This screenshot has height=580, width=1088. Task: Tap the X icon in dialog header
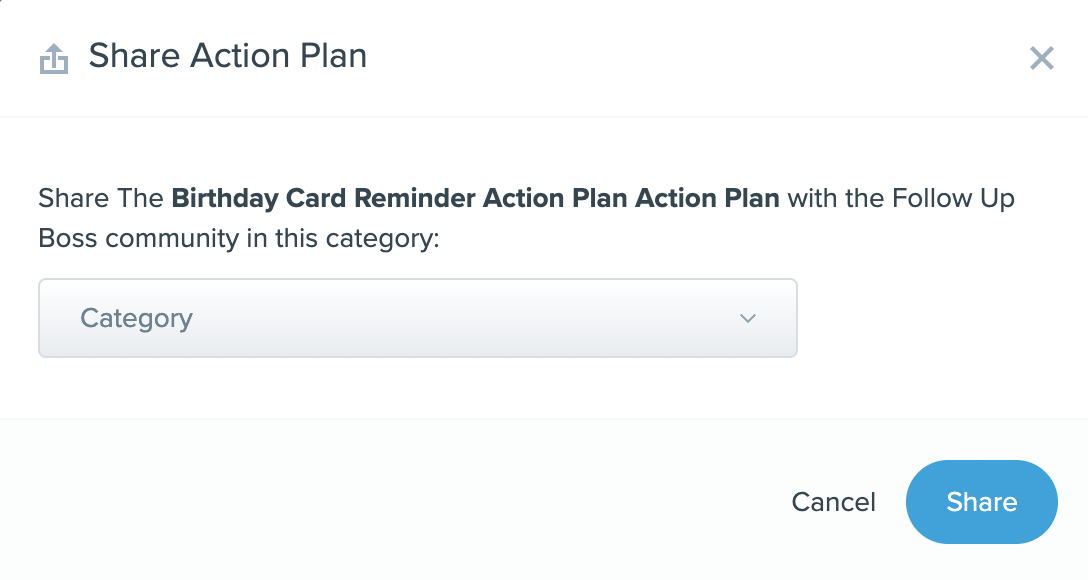pyautogui.click(x=1042, y=58)
